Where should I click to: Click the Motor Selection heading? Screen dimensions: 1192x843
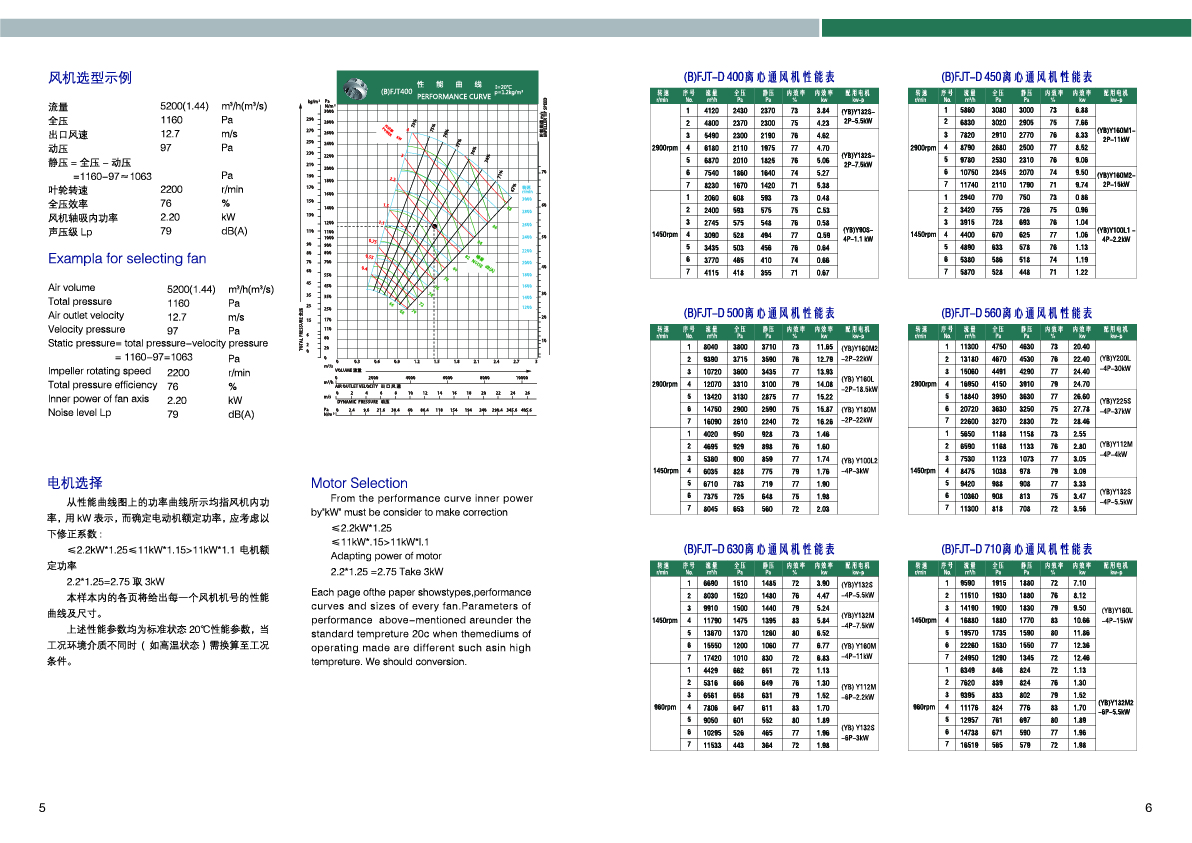[359, 483]
